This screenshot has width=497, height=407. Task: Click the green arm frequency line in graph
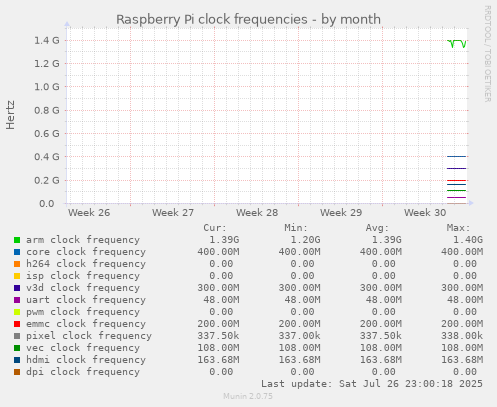click(457, 41)
